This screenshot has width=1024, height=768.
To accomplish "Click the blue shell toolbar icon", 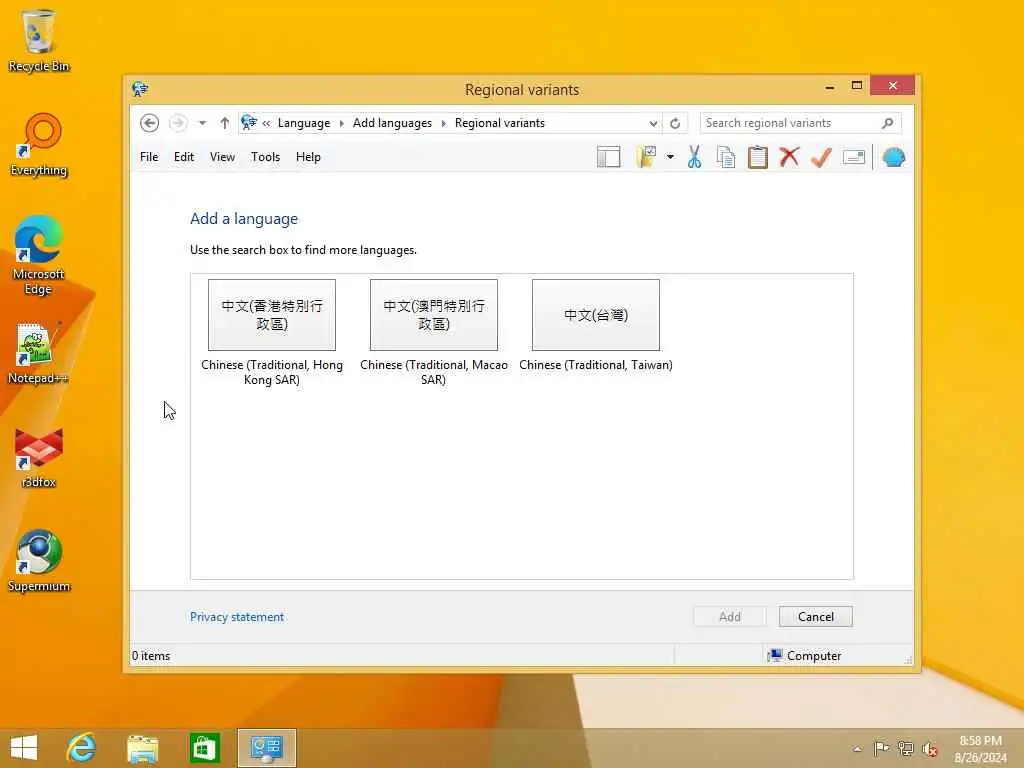I will 893,157.
